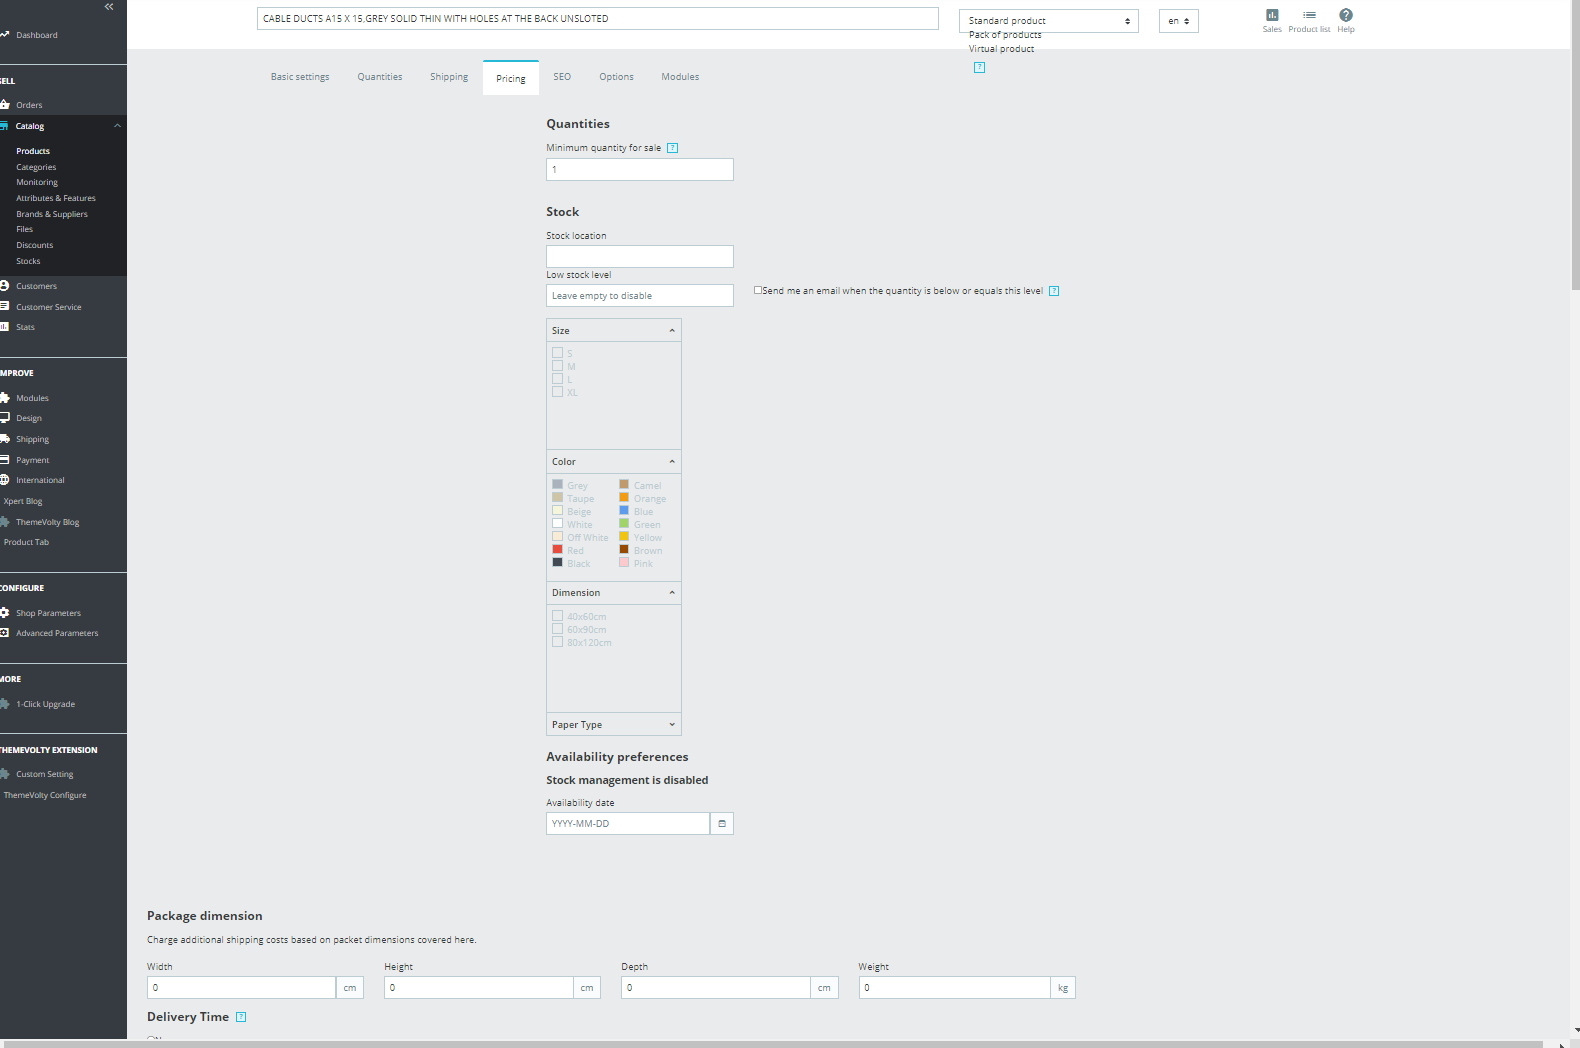Viewport: 1580px width, 1048px height.
Task: Open the SEO tab
Action: click(562, 77)
